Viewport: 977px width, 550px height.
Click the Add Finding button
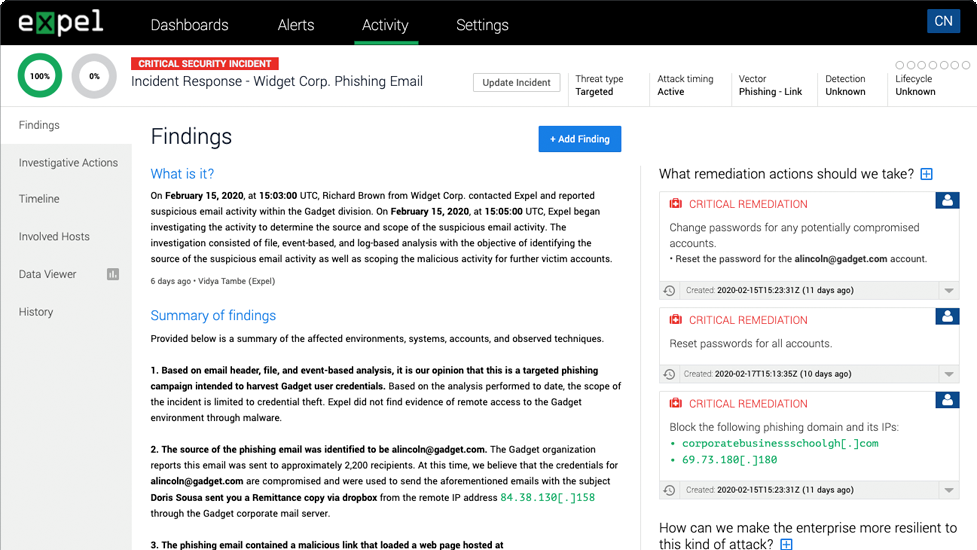click(579, 139)
